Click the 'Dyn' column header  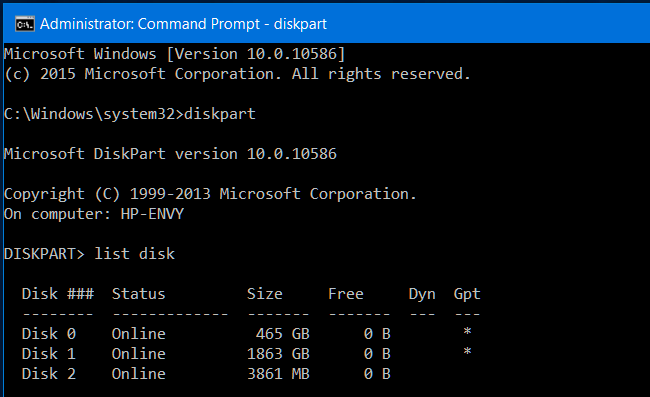click(x=422, y=294)
